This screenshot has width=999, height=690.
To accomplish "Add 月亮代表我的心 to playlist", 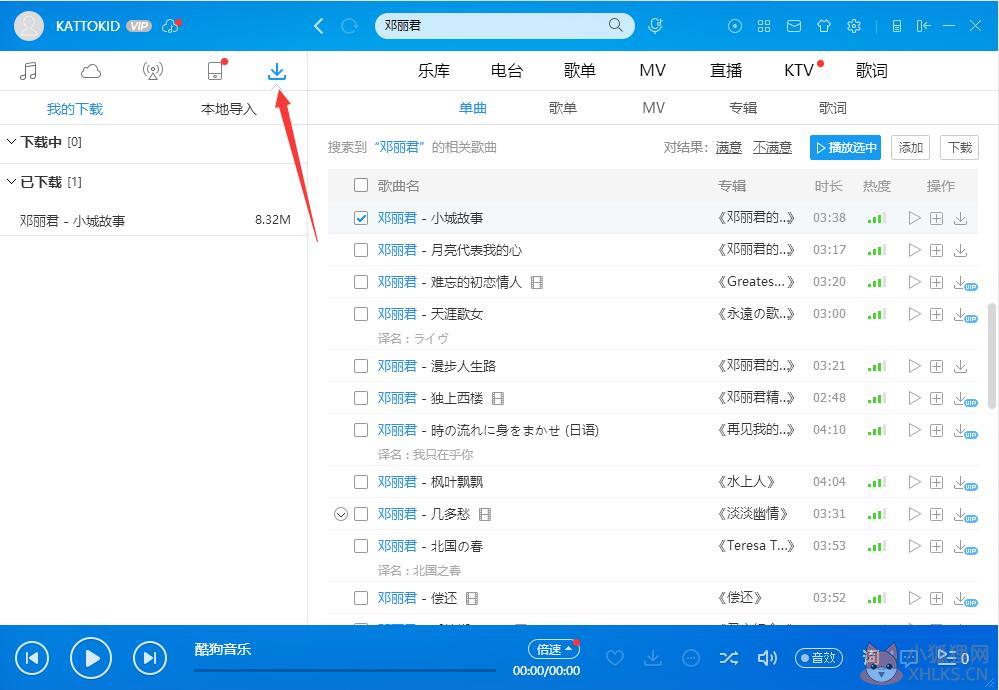I will click(936, 250).
